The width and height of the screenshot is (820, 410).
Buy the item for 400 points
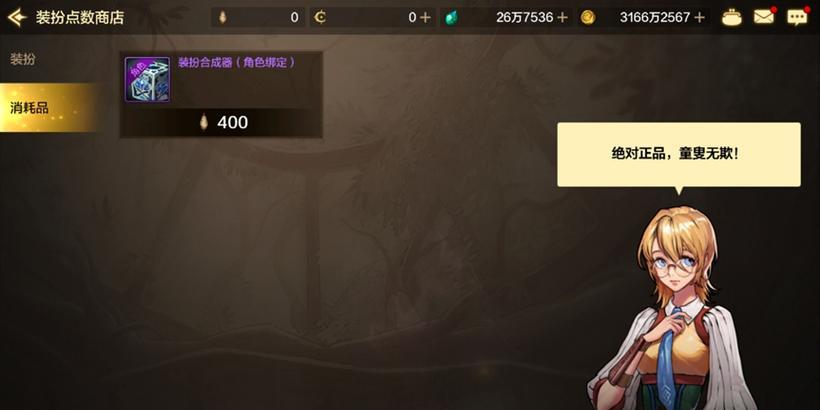221,123
